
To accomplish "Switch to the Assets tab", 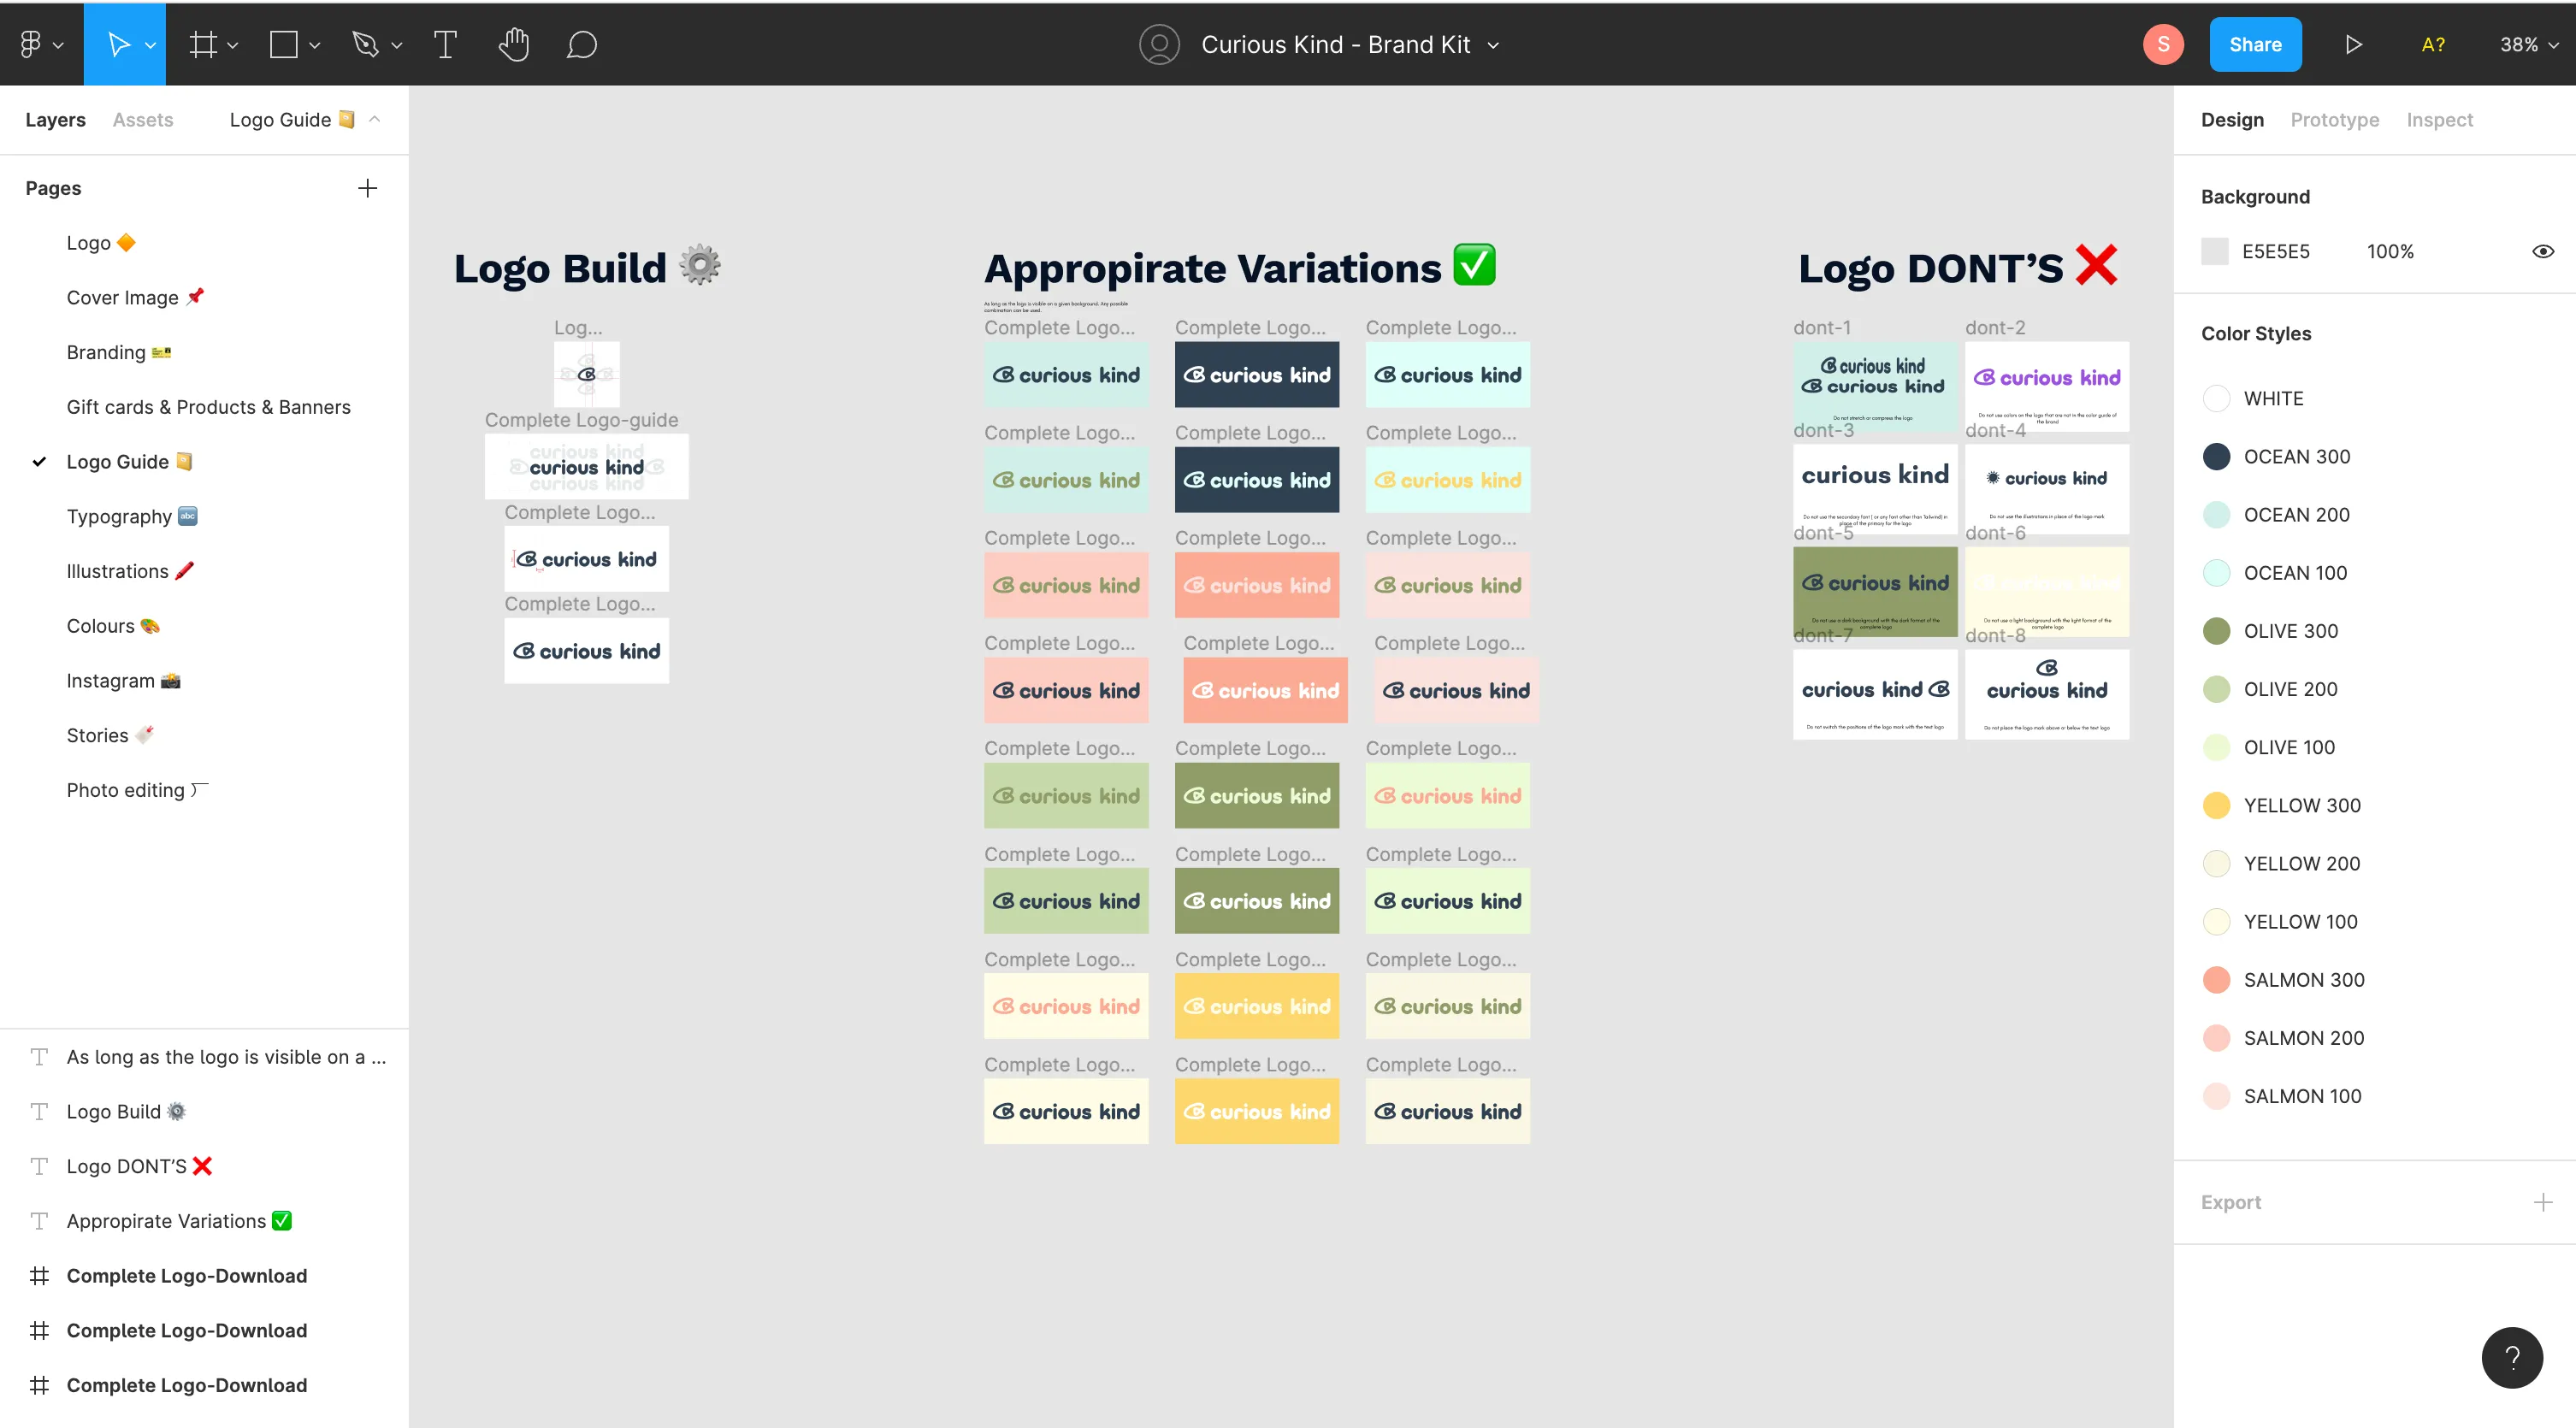I will click(143, 119).
